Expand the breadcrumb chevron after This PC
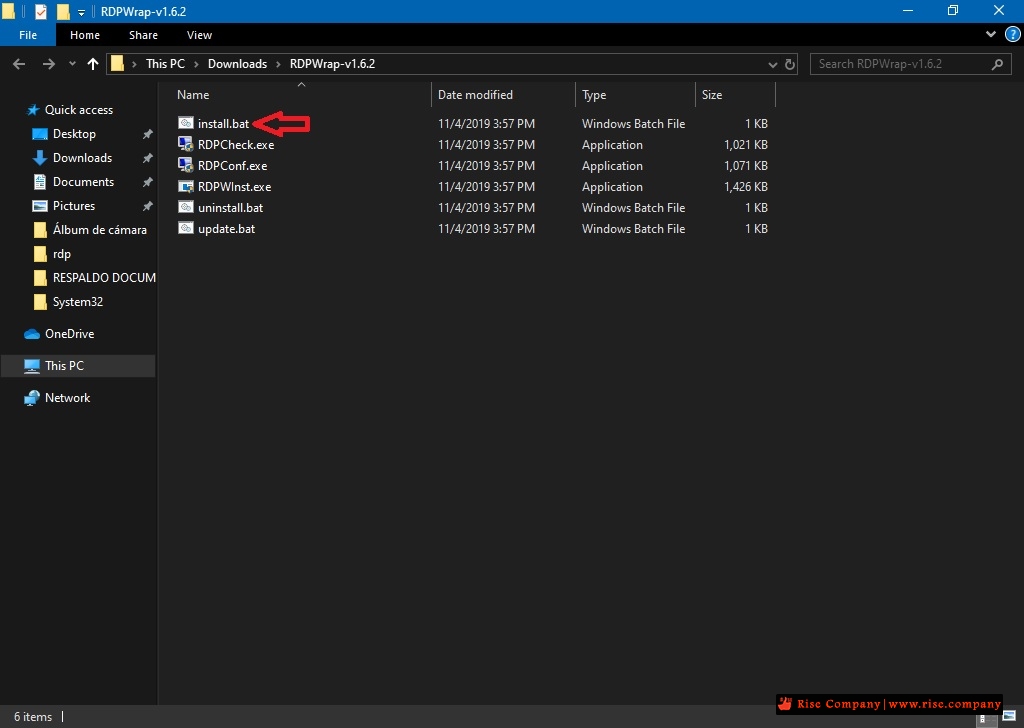The height and width of the screenshot is (728, 1024). point(196,64)
